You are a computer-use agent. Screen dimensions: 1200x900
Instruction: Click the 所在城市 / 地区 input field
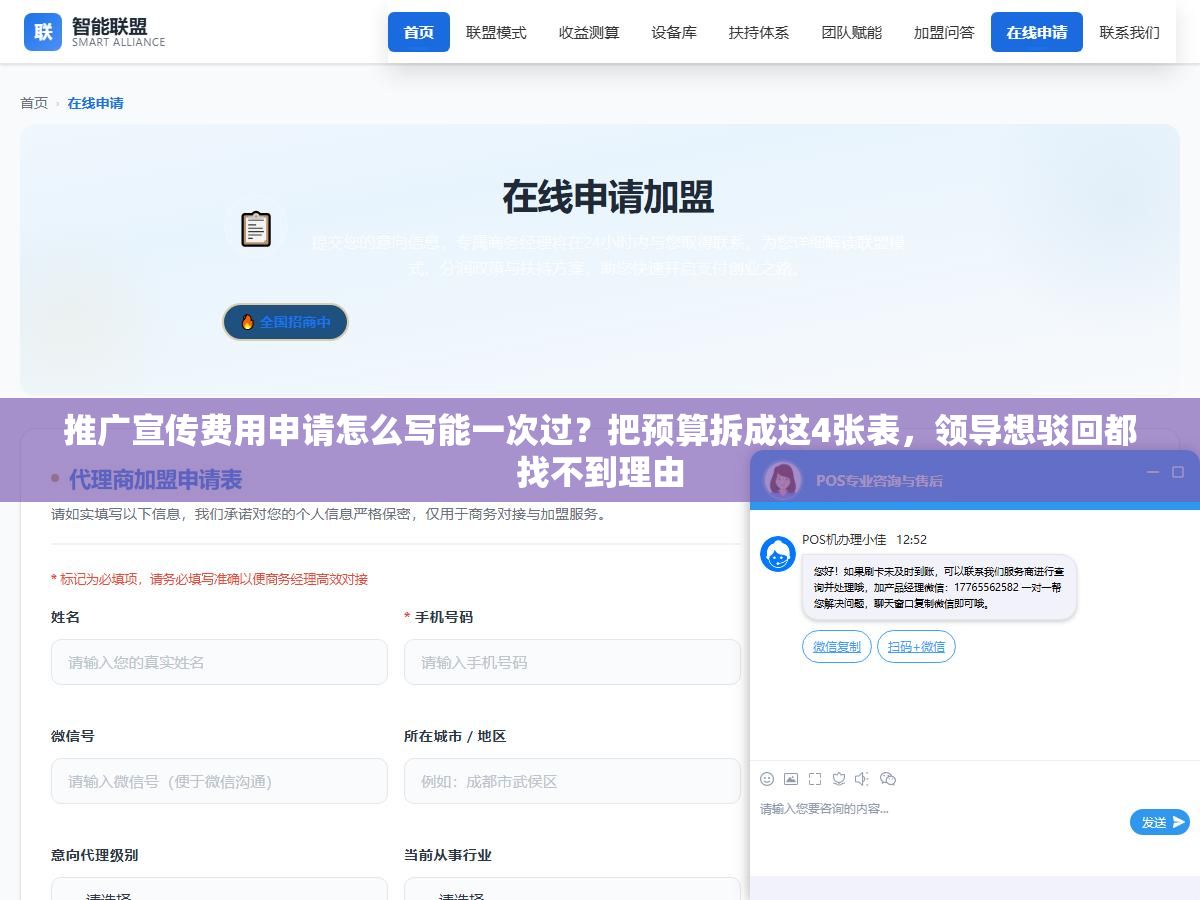click(x=572, y=781)
